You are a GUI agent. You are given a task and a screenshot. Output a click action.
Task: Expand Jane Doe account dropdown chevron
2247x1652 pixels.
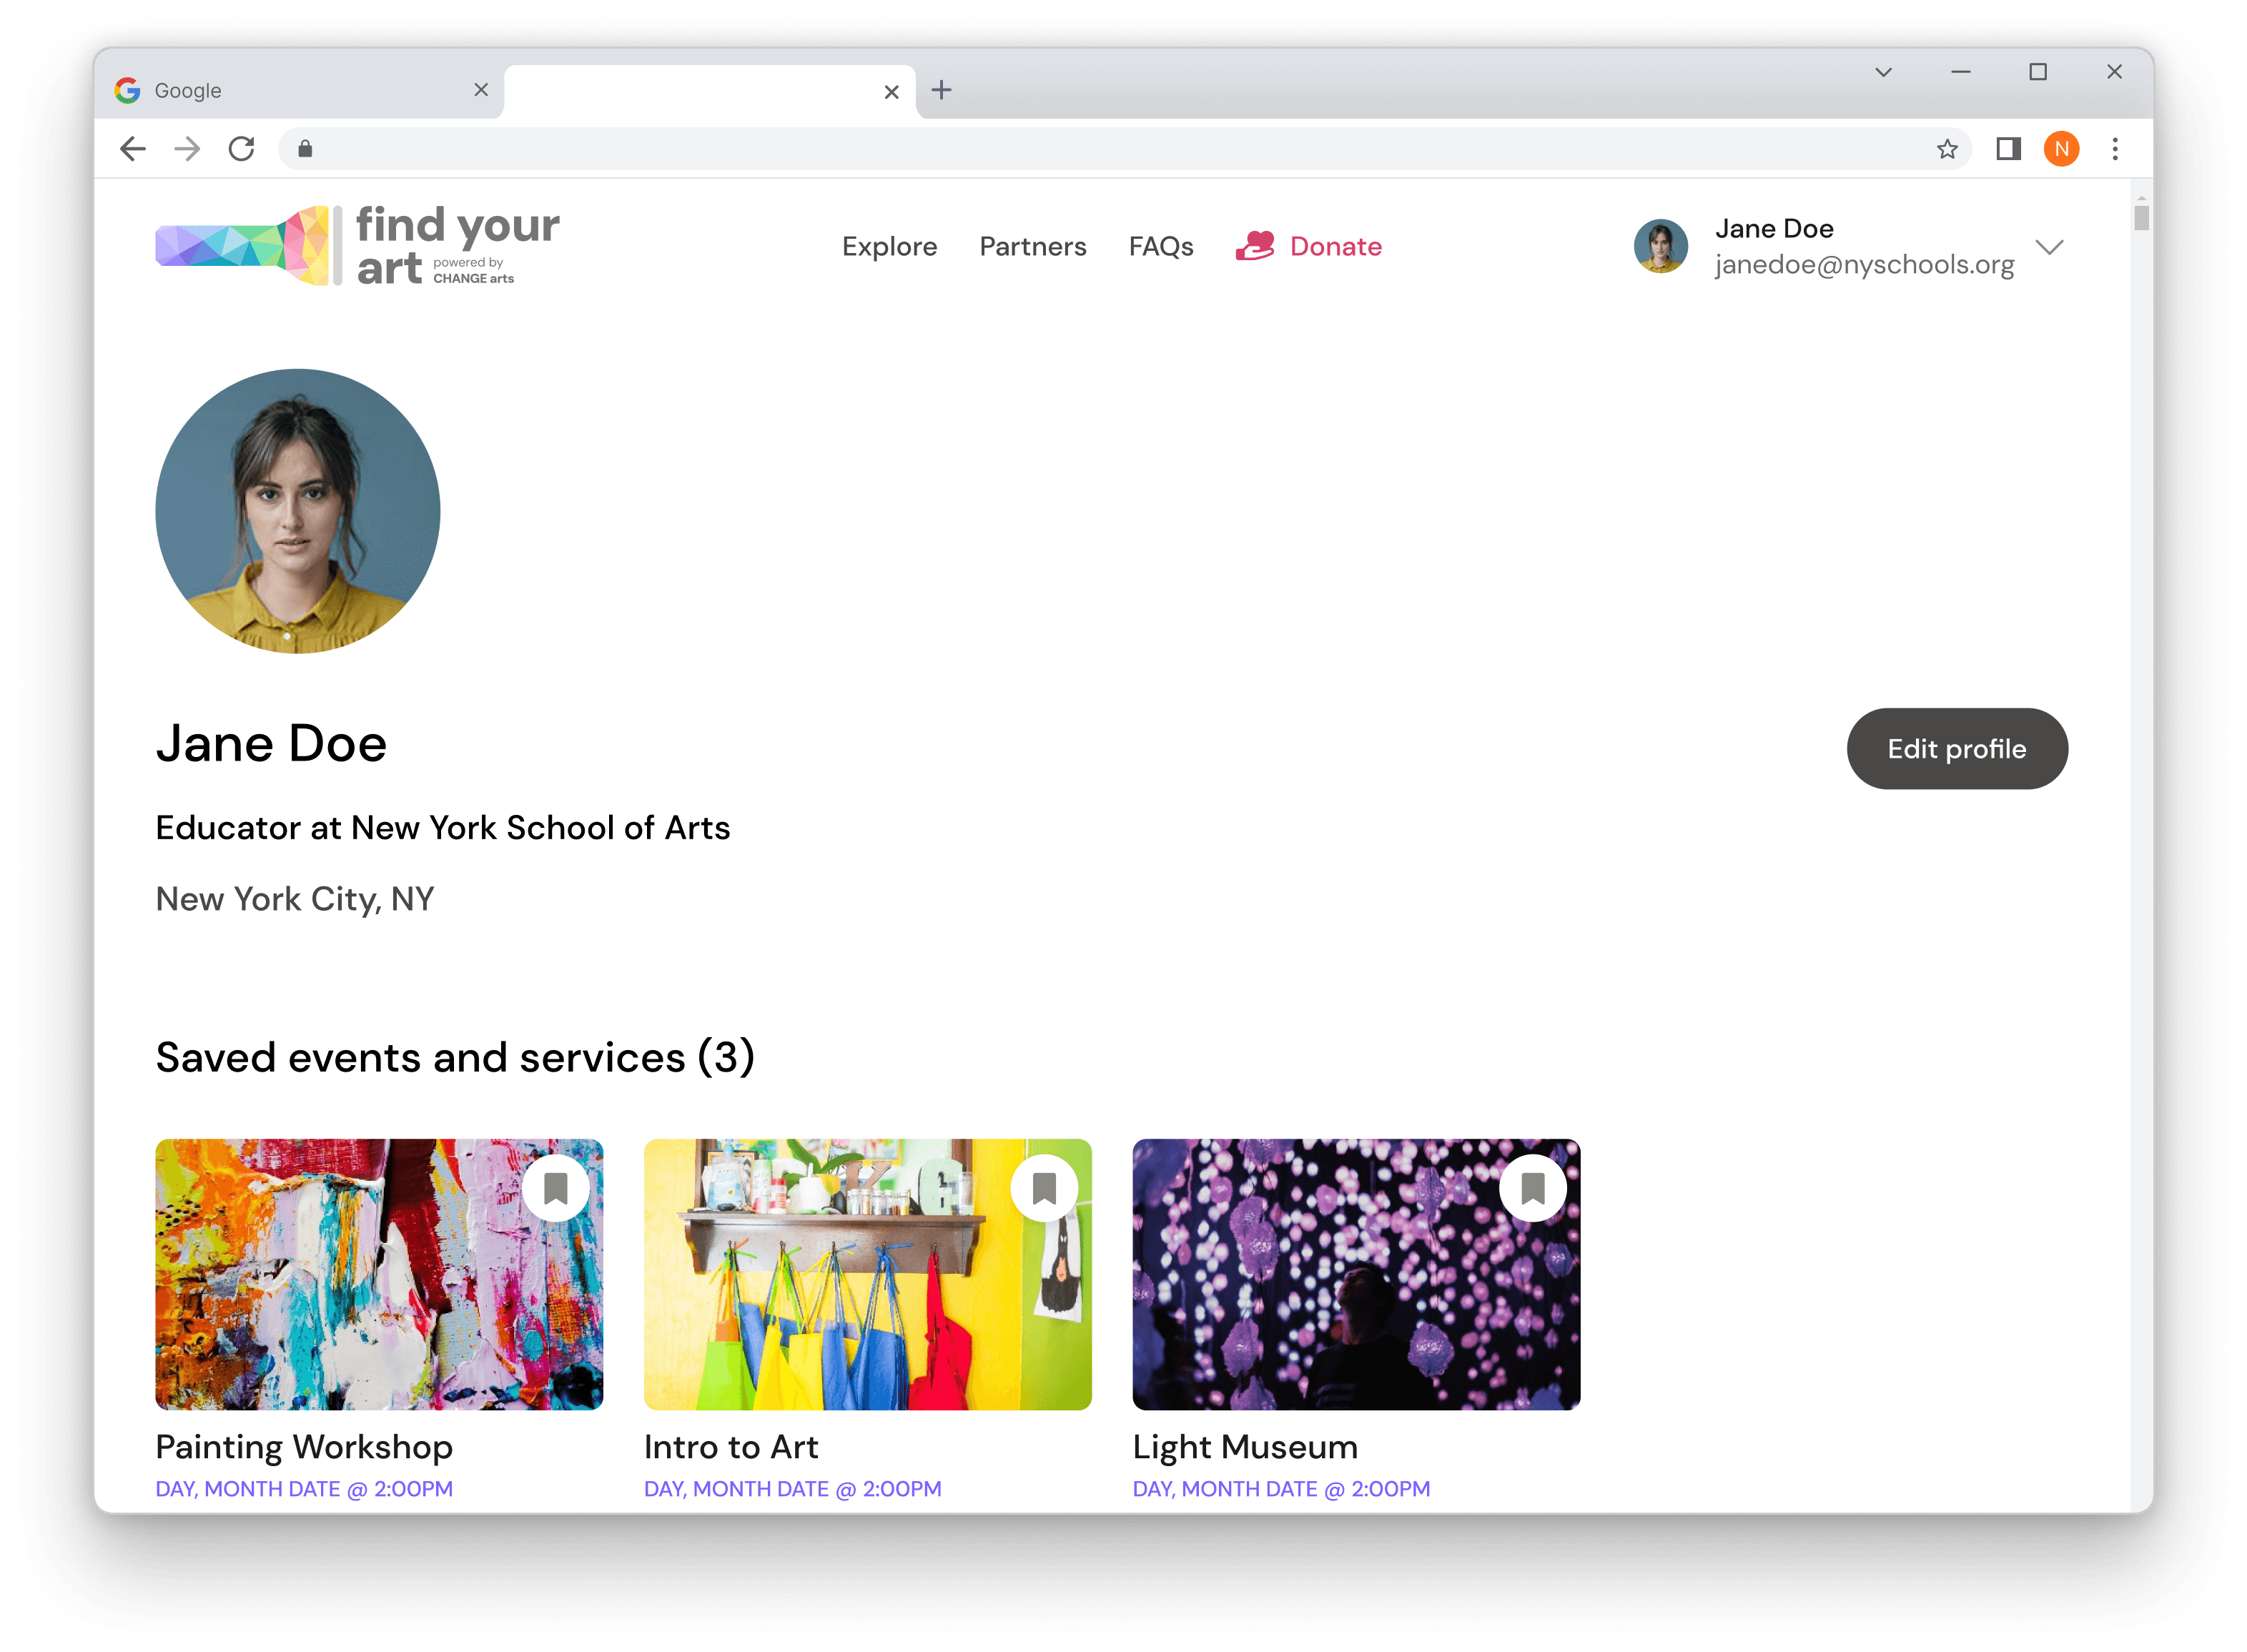click(x=2049, y=247)
